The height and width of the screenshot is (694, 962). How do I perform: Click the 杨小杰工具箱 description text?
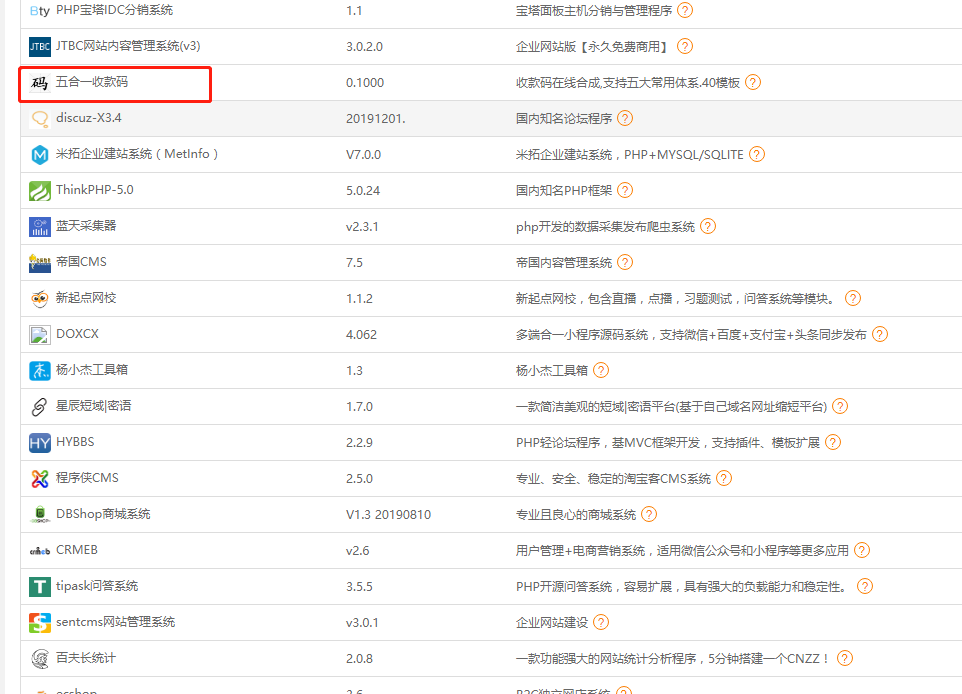pos(552,371)
